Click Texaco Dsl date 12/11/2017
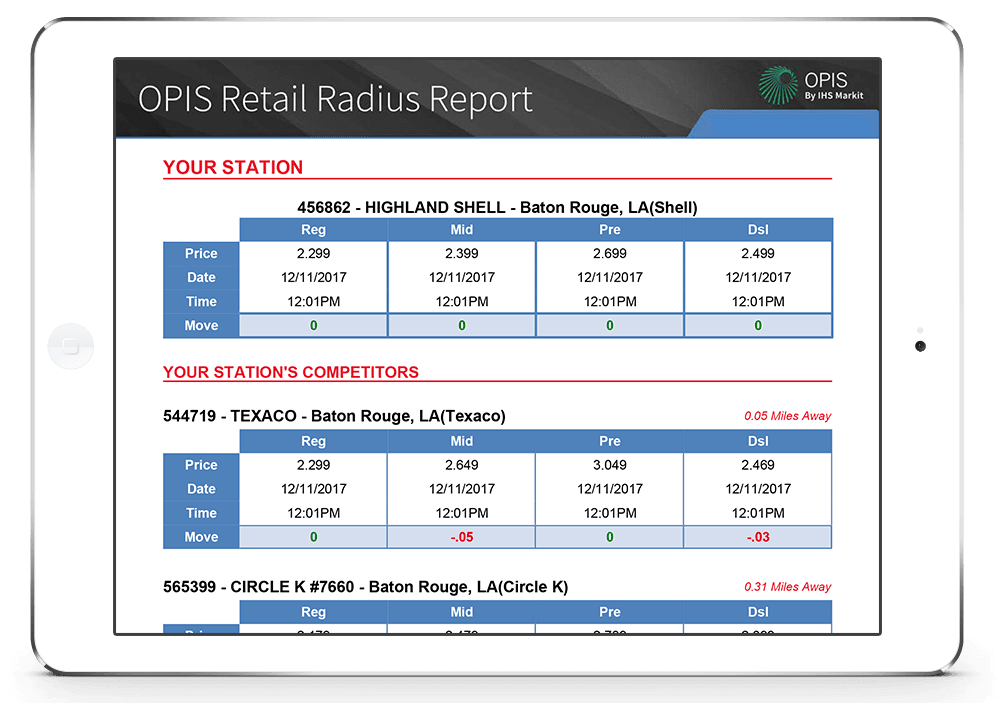This screenshot has height=703, width=1000. [x=758, y=489]
